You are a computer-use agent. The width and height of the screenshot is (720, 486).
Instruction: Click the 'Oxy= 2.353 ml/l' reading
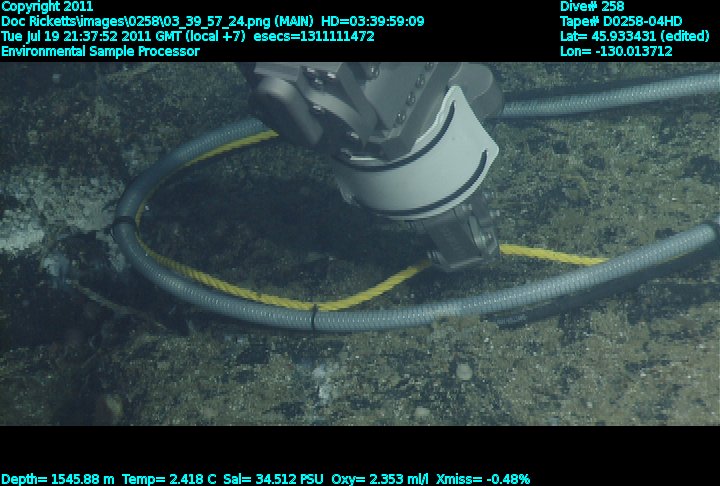pyautogui.click(x=380, y=479)
